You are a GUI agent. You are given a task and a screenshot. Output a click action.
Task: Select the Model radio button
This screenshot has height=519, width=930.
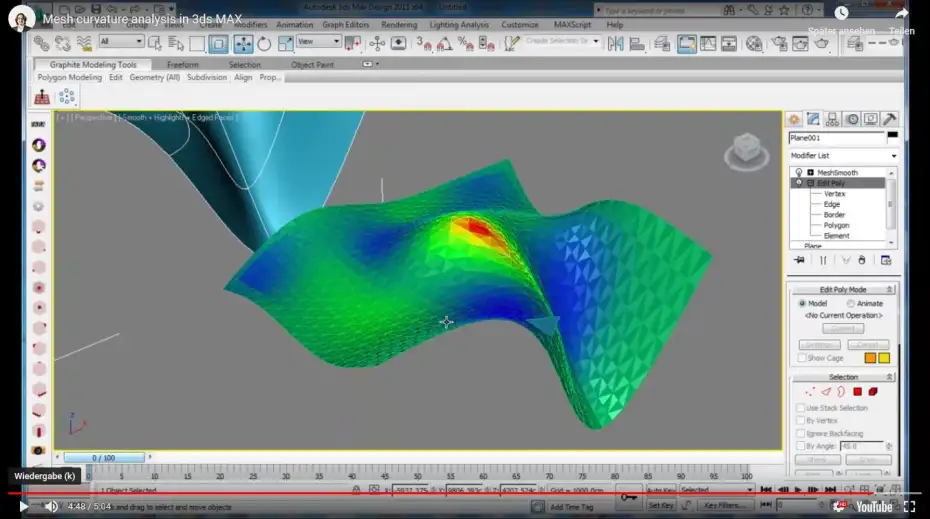click(x=802, y=303)
